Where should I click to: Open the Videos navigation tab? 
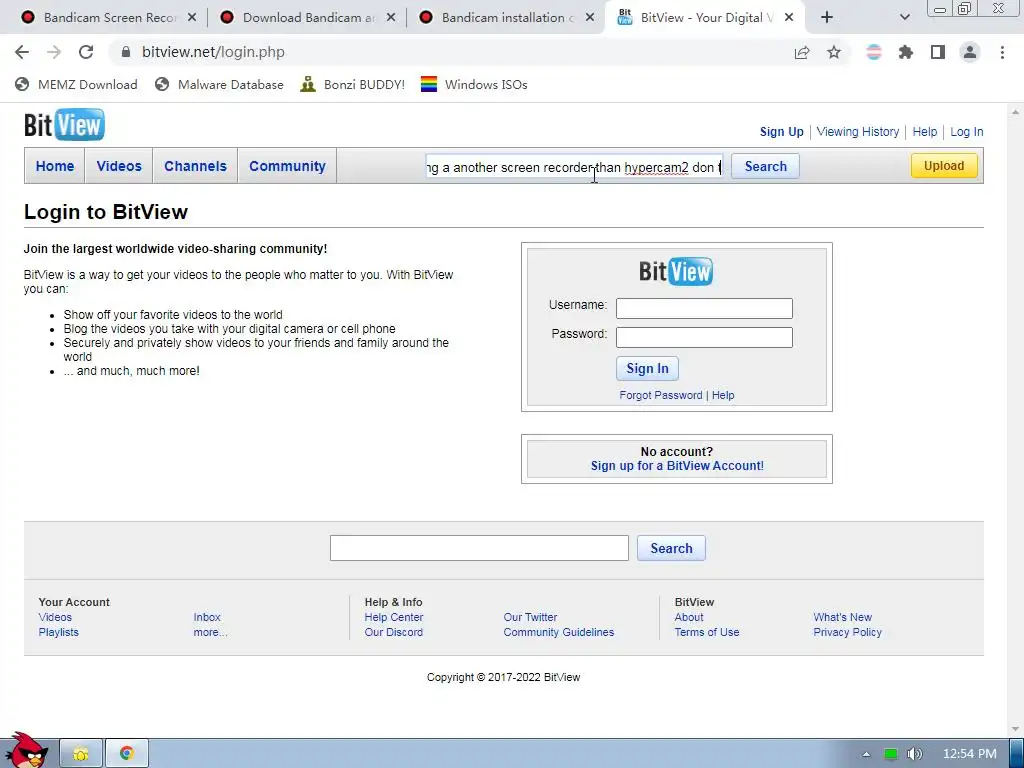click(x=119, y=166)
